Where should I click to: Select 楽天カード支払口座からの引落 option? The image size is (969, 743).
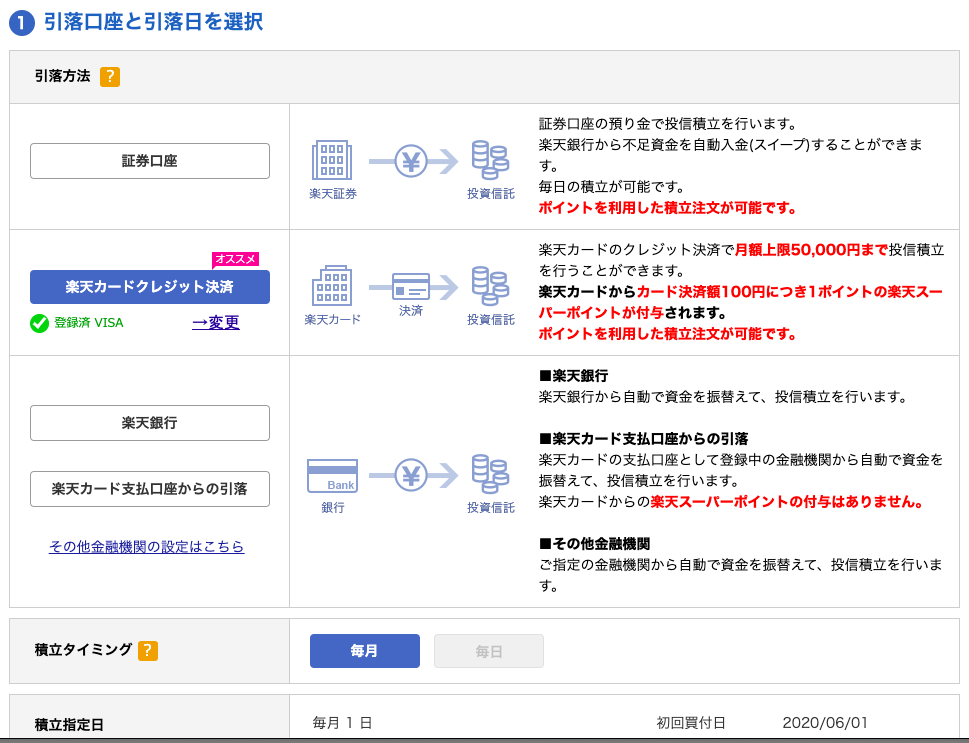(150, 489)
